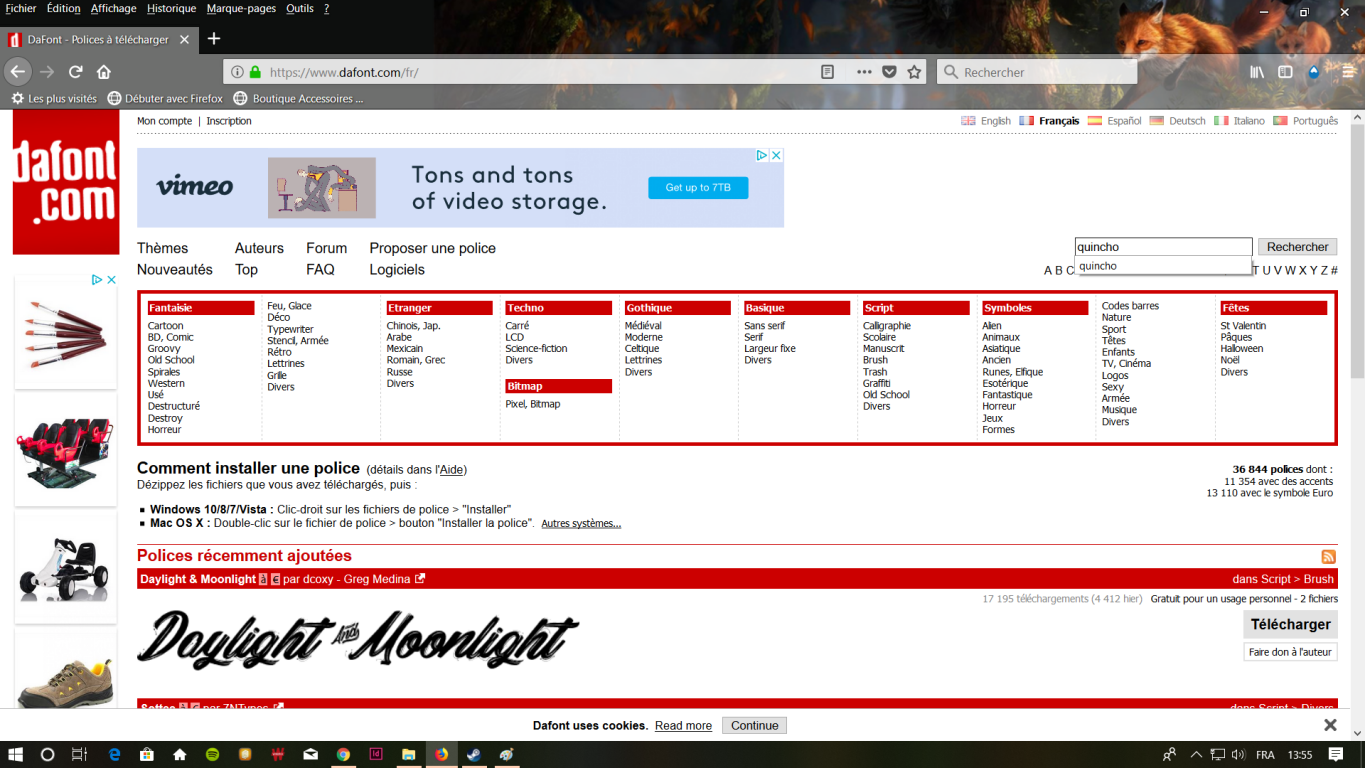The width and height of the screenshot is (1365, 768).
Task: Click the Rechercher search button
Action: click(1298, 247)
